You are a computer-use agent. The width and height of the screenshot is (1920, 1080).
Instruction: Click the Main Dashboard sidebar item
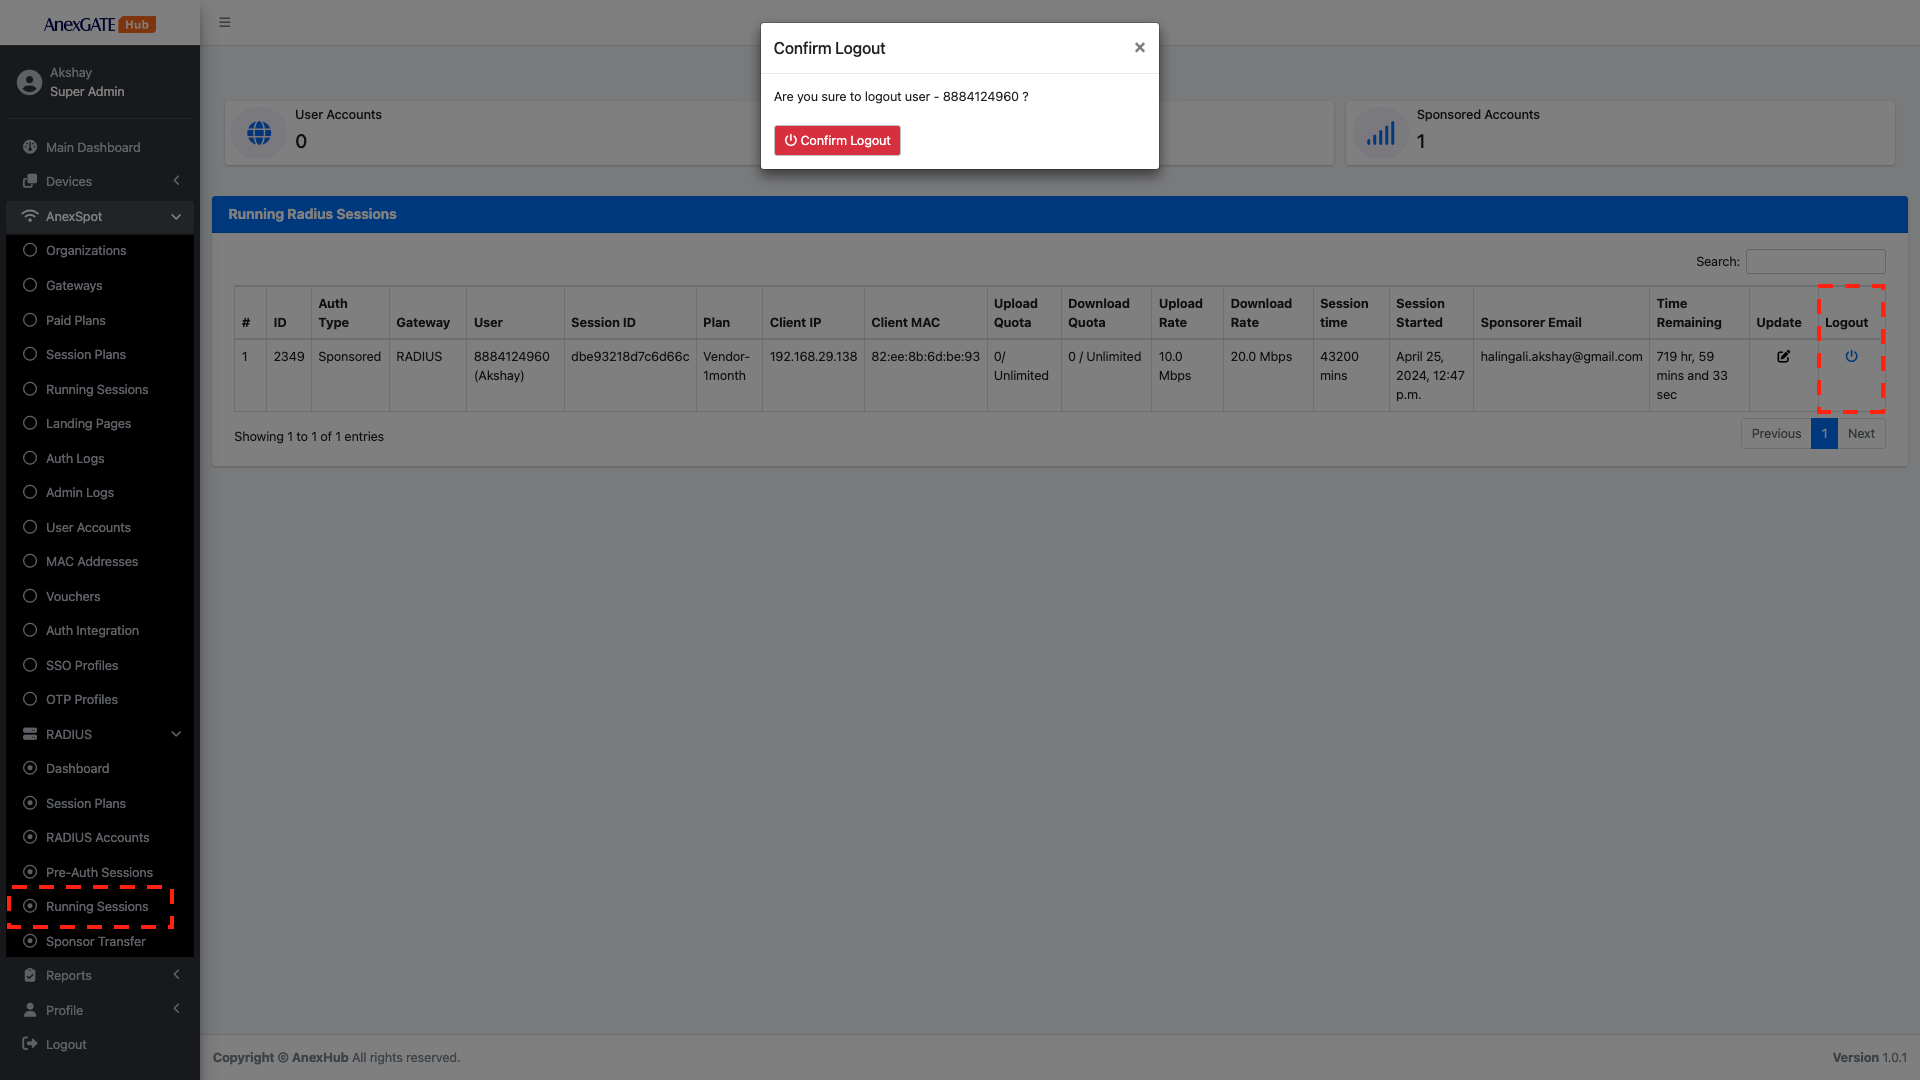click(x=93, y=147)
